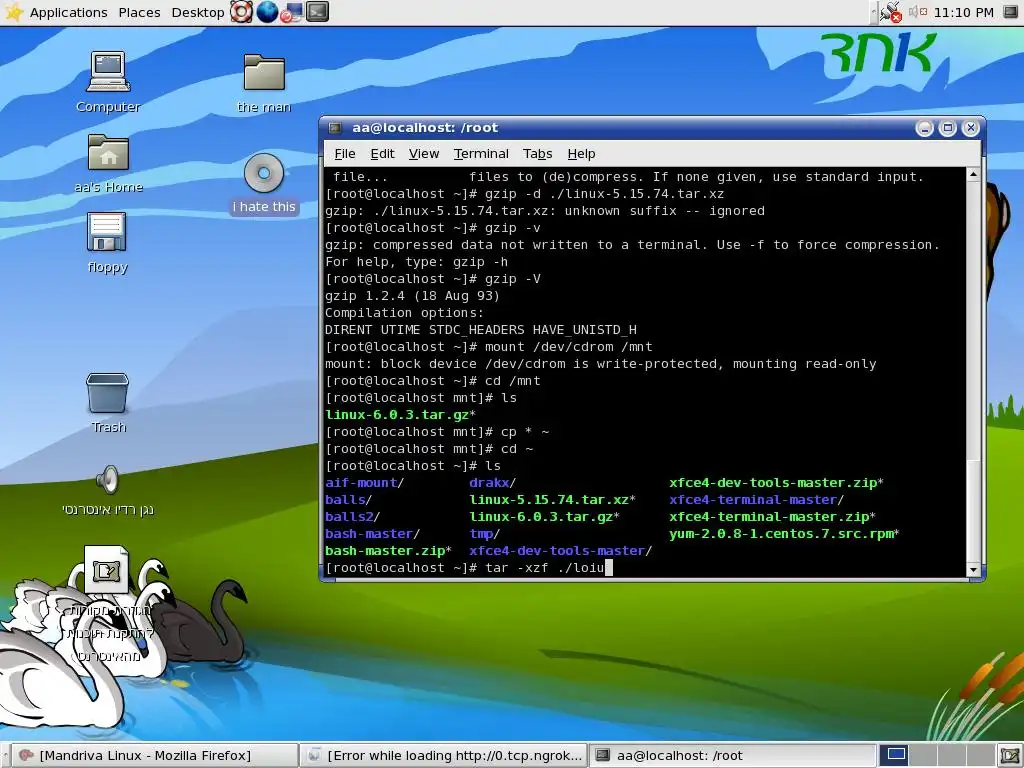Open the terminal Edit menu
This screenshot has width=1024, height=768.
coord(382,153)
